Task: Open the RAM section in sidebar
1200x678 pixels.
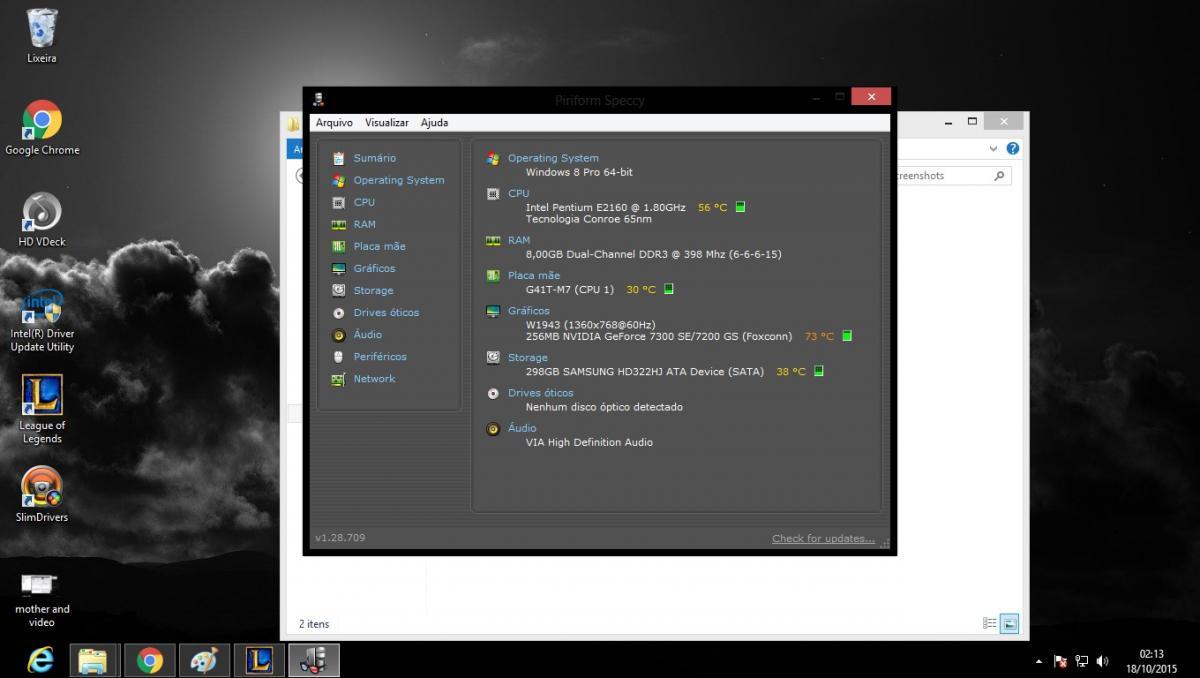Action: [x=364, y=224]
